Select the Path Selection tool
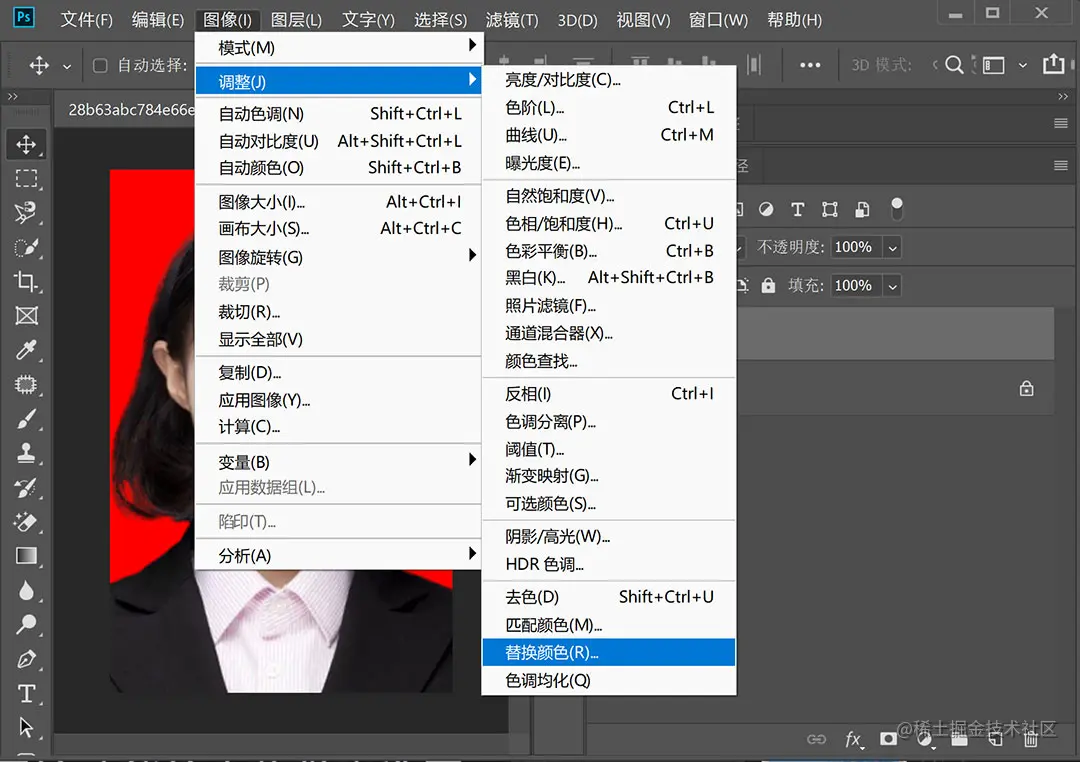This screenshot has height=762, width=1080. [x=26, y=728]
